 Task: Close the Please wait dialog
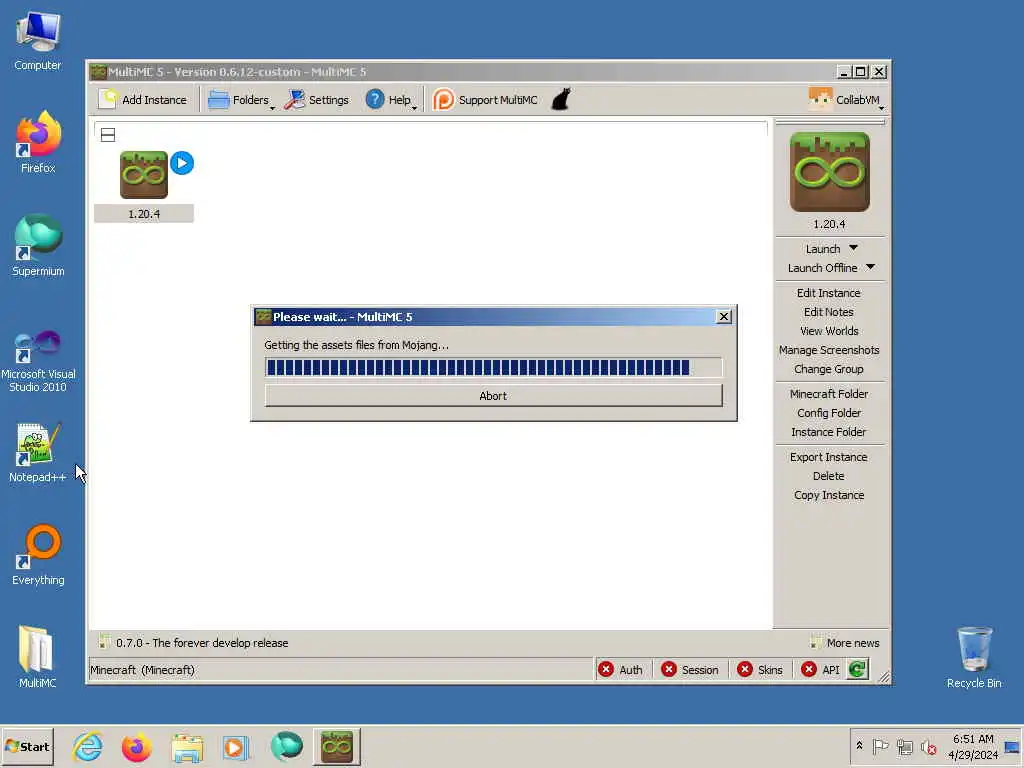tap(724, 317)
